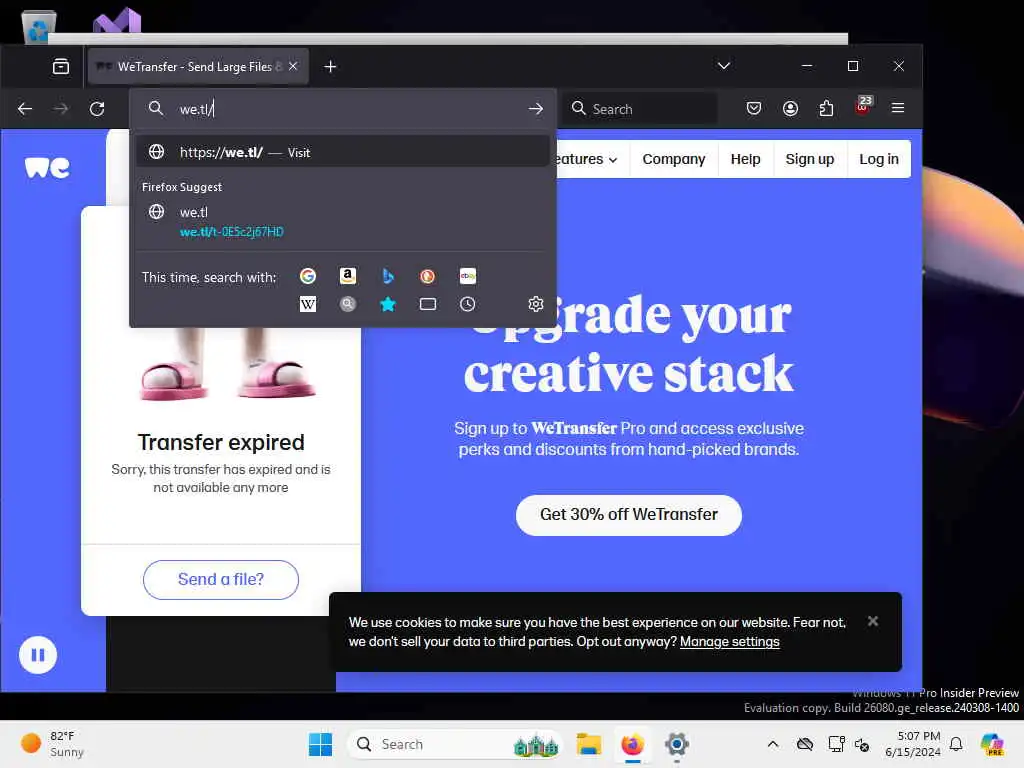This screenshot has height=768, width=1024.
Task: Search this time with Google
Action: 308,276
